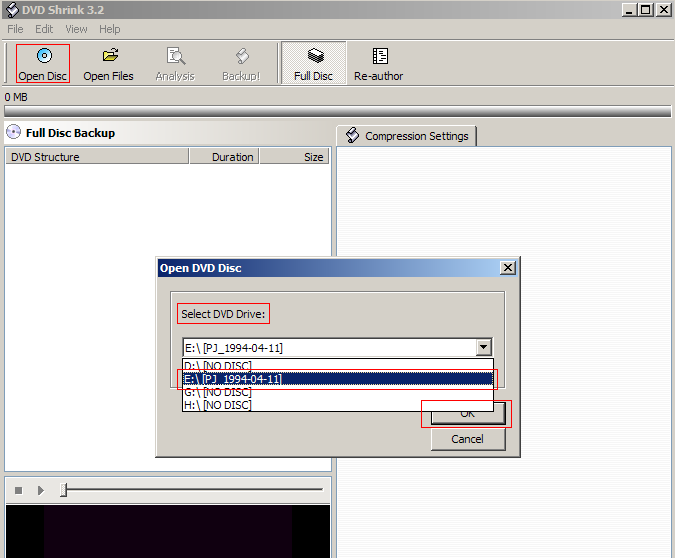This screenshot has height=558, width=675.
Task: Open the Help menu
Action: click(x=110, y=30)
